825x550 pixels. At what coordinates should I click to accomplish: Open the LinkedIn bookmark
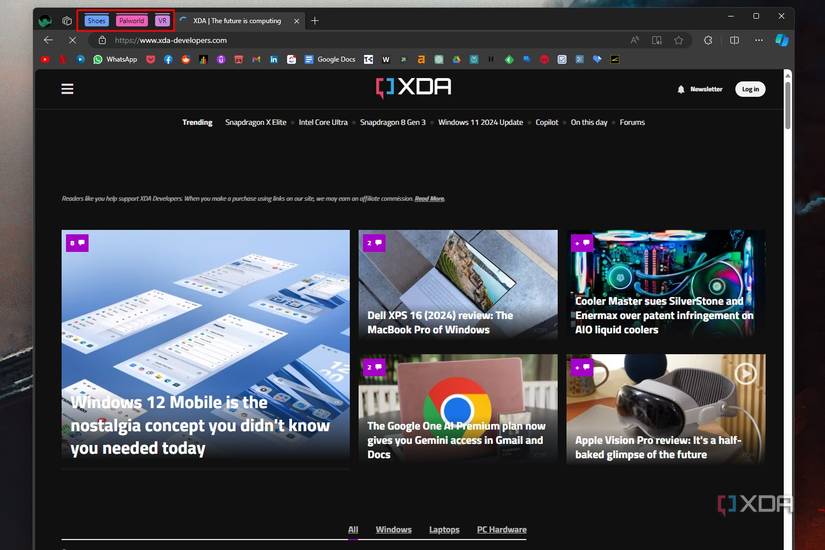[x=274, y=59]
